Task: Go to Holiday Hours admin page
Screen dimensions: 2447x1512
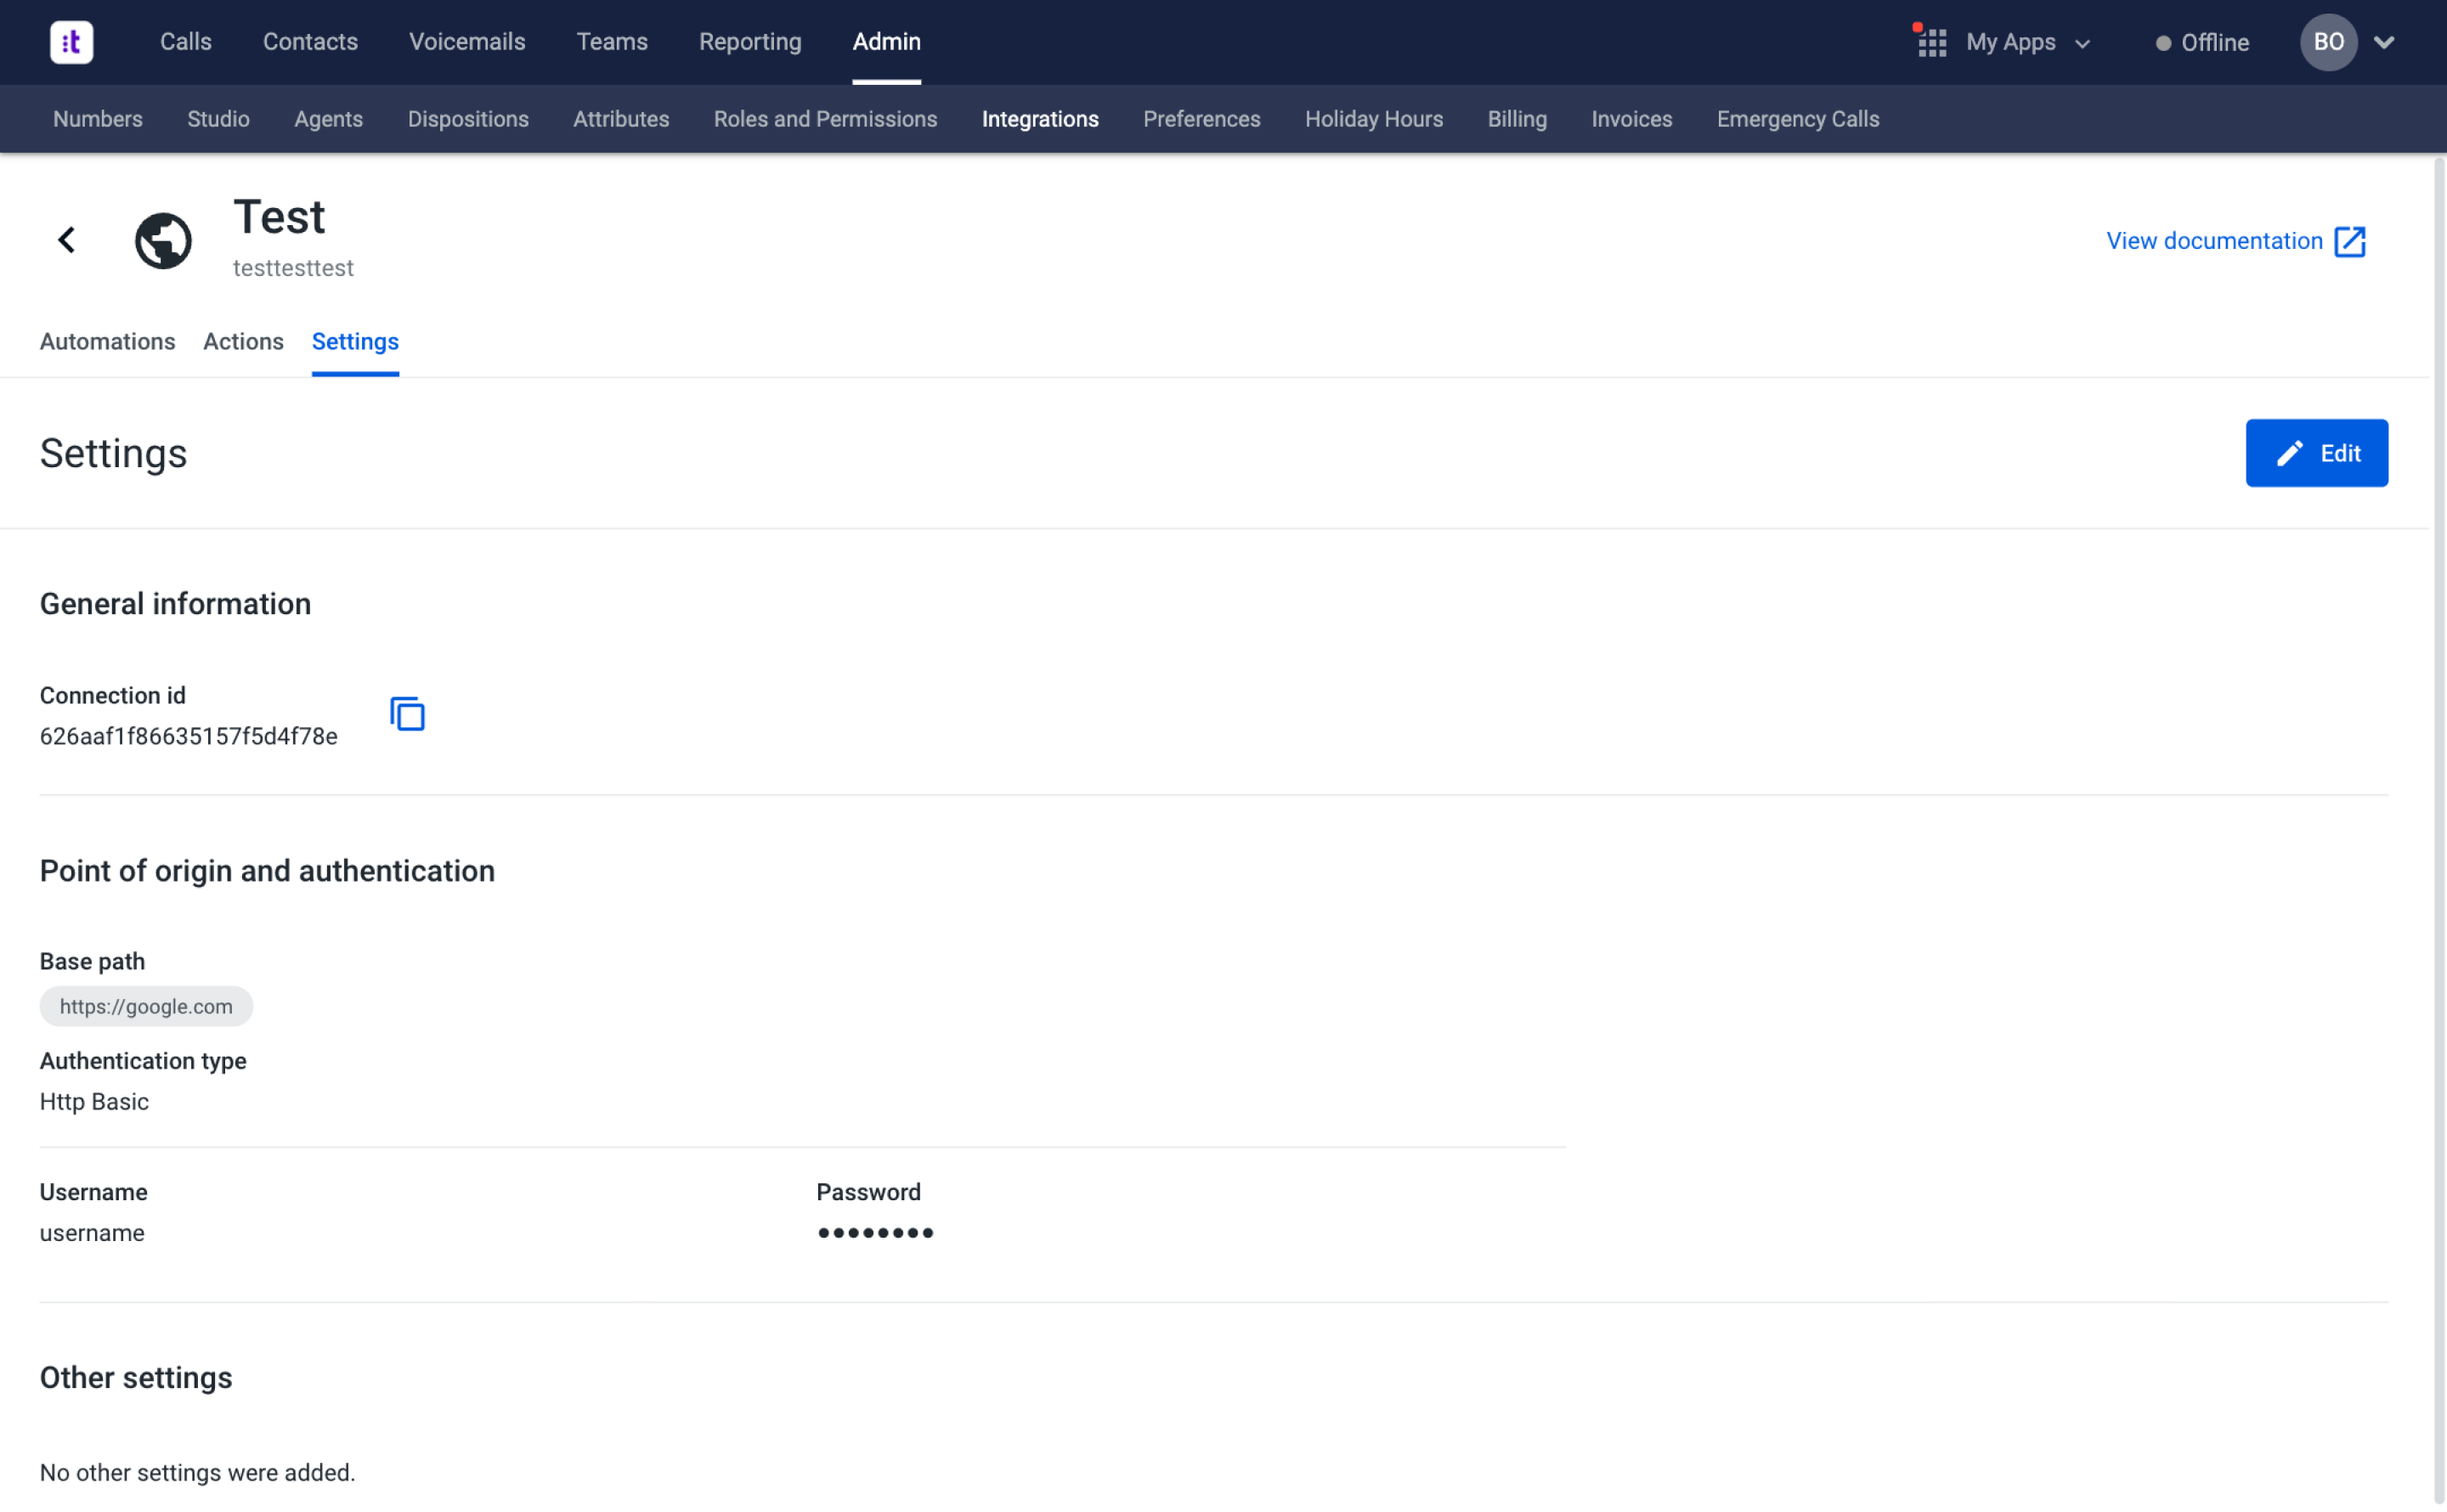Action: [1373, 119]
